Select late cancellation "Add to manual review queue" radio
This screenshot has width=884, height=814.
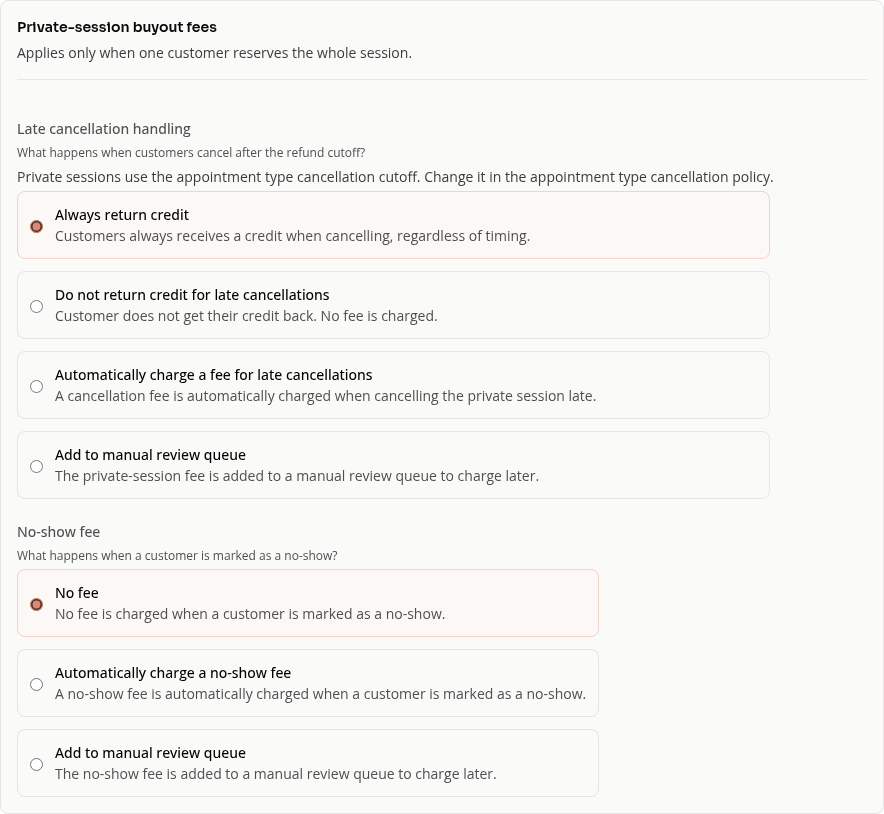37,466
